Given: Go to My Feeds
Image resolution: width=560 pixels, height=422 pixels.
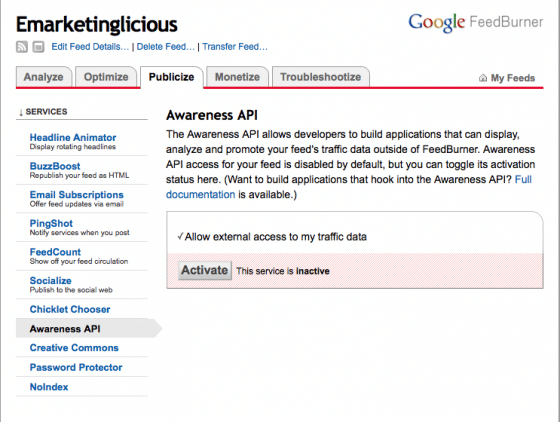Looking at the screenshot, I should (x=512, y=78).
